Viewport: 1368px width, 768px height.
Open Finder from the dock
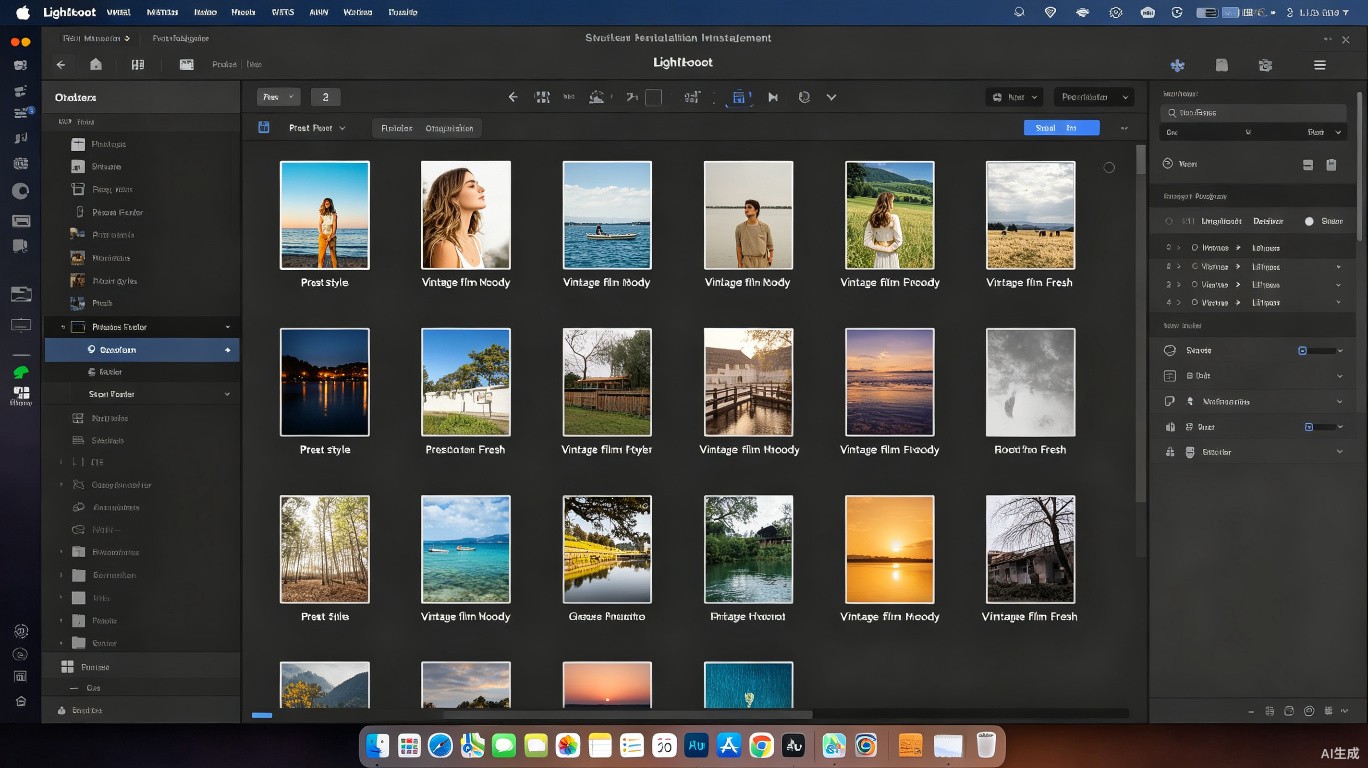(377, 745)
